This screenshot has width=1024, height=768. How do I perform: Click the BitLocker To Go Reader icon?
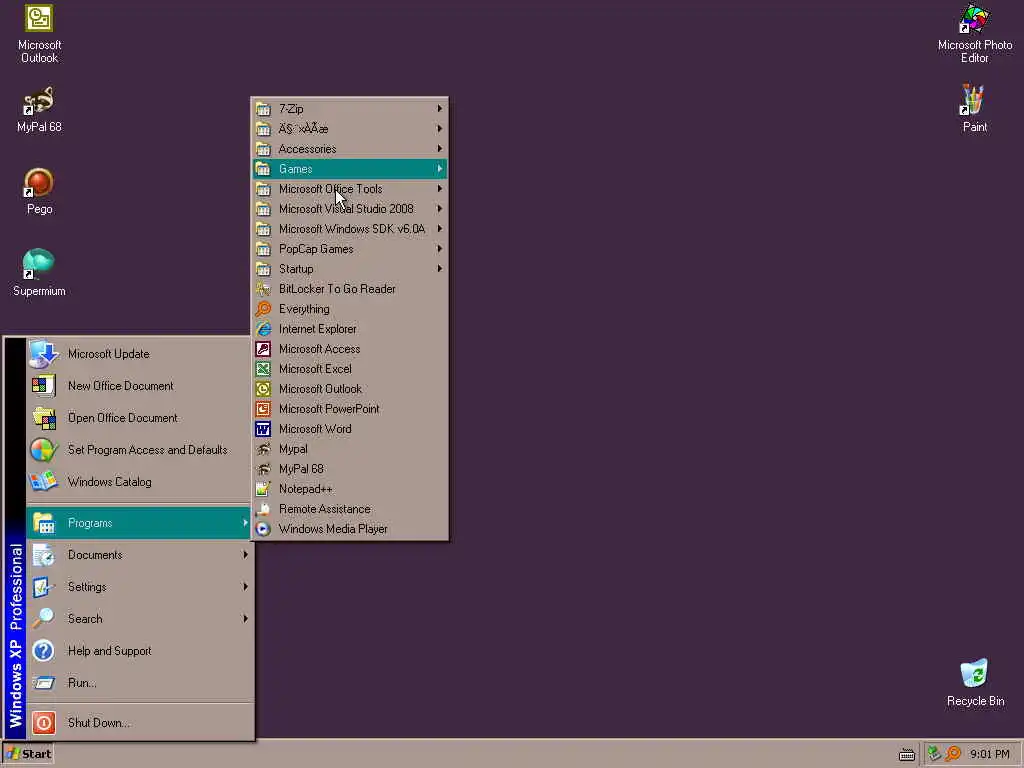pyautogui.click(x=263, y=289)
